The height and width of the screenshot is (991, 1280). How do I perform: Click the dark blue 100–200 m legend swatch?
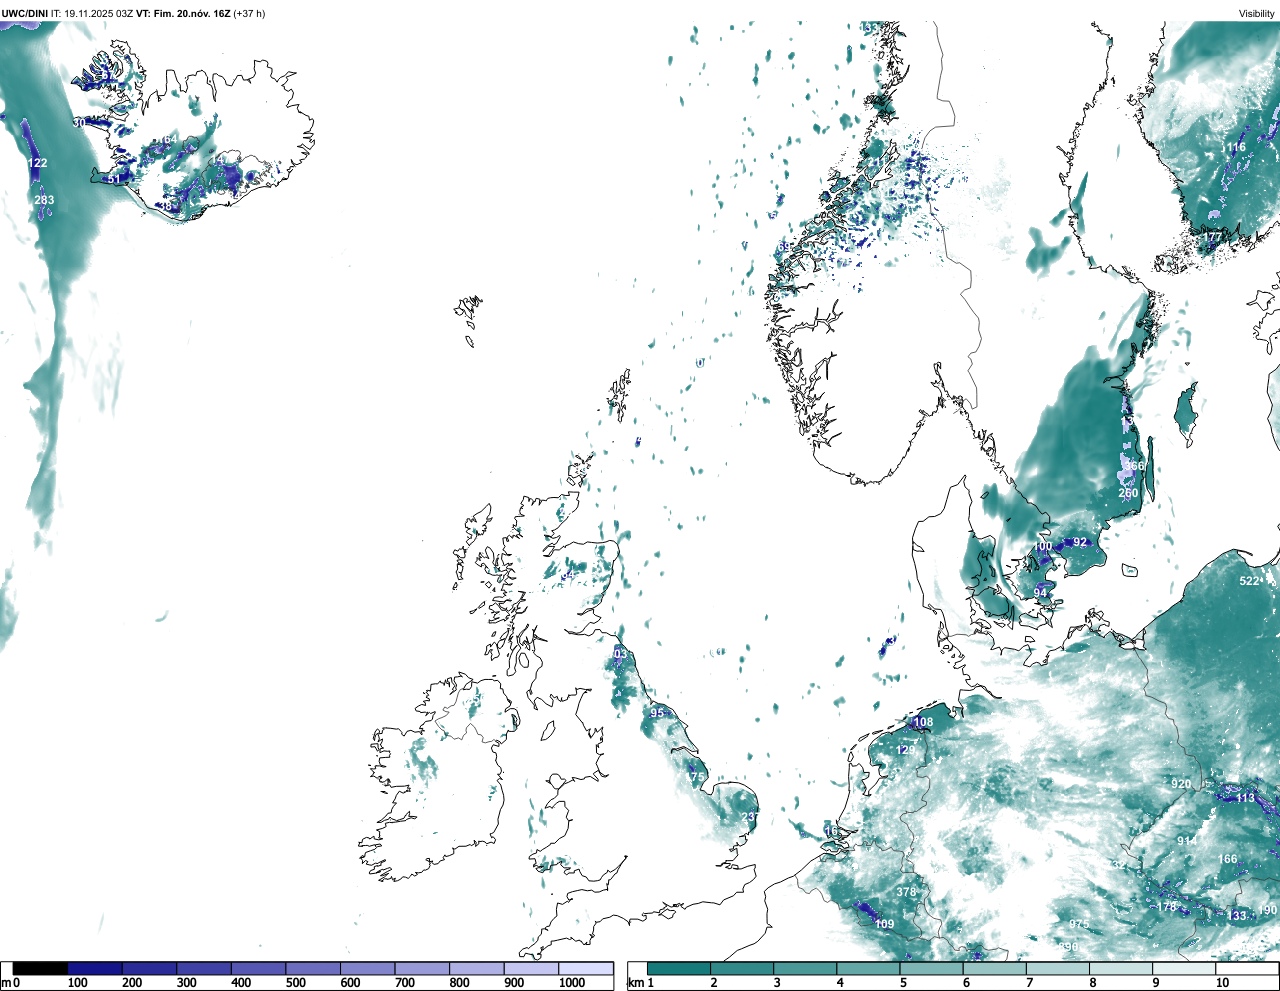click(x=94, y=969)
